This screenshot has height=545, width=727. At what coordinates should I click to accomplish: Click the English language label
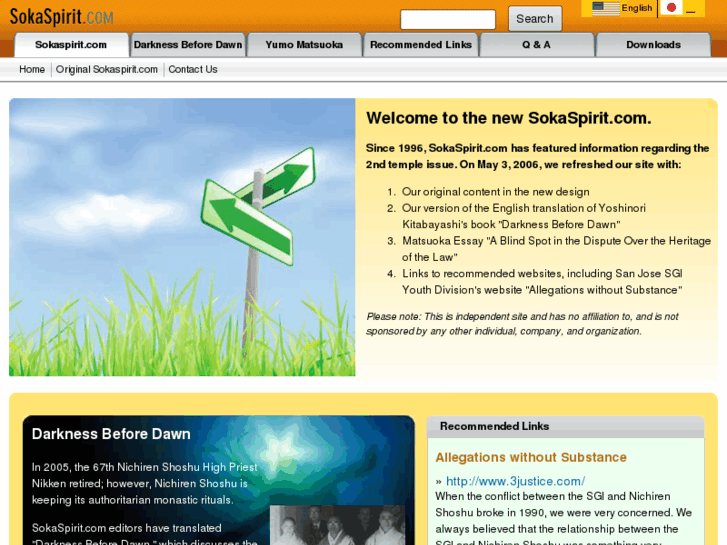pos(637,8)
